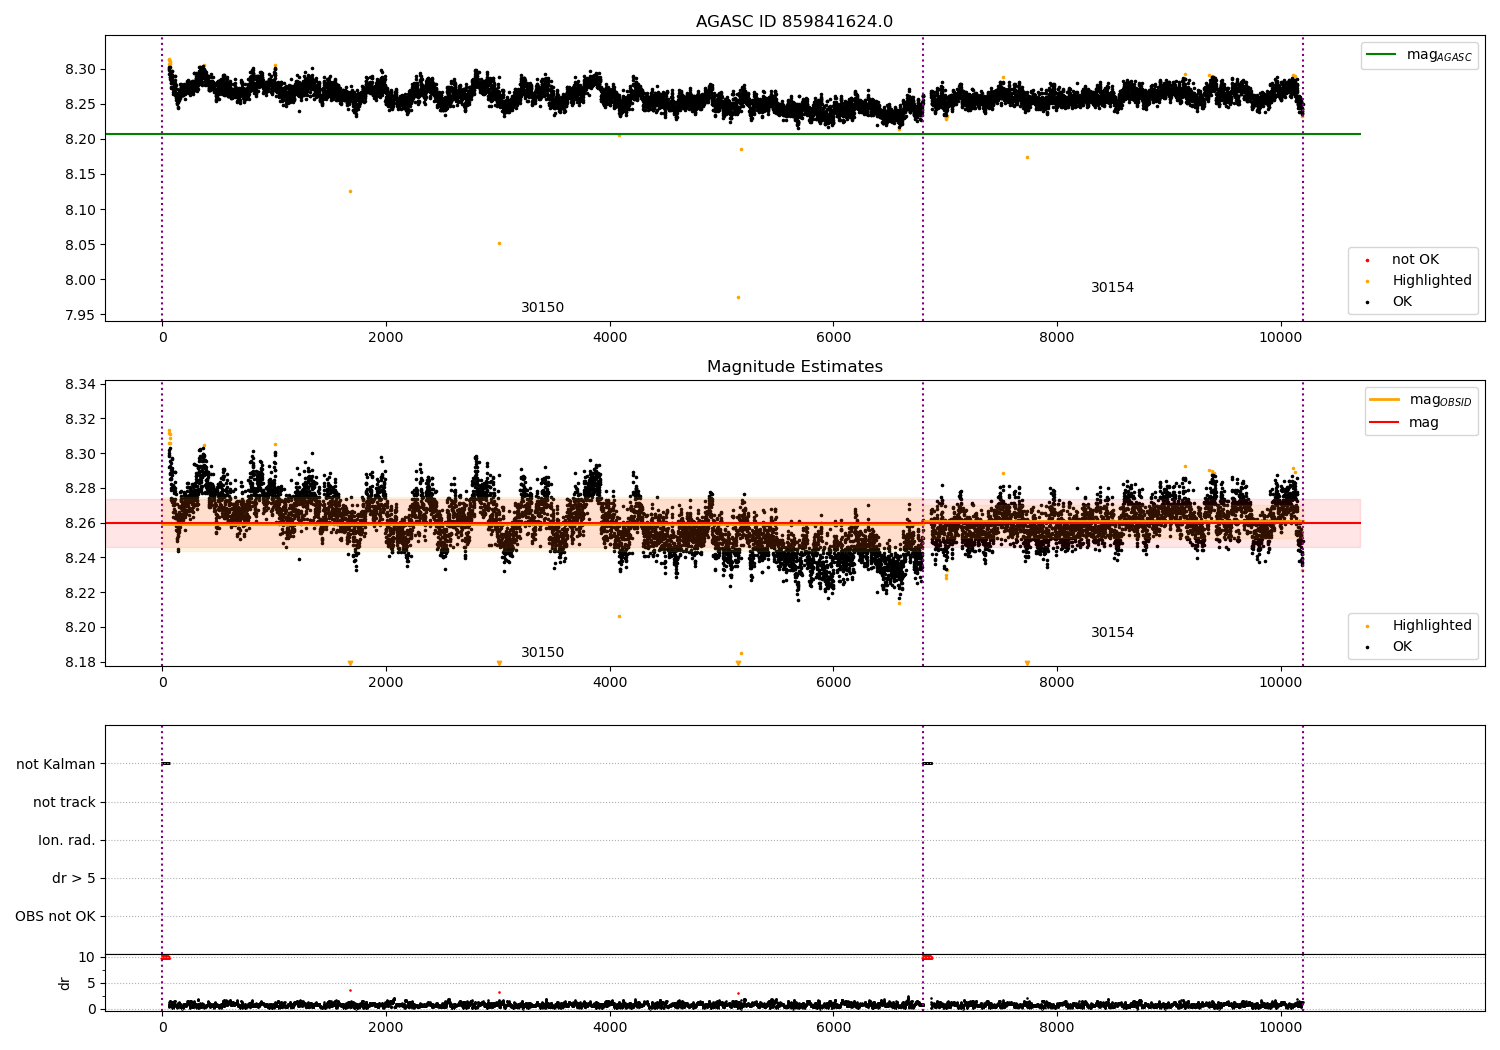The width and height of the screenshot is (1500, 1050).
Task: Click x-tick 4000 under Magnitude Estimates plot
Action: 610,683
